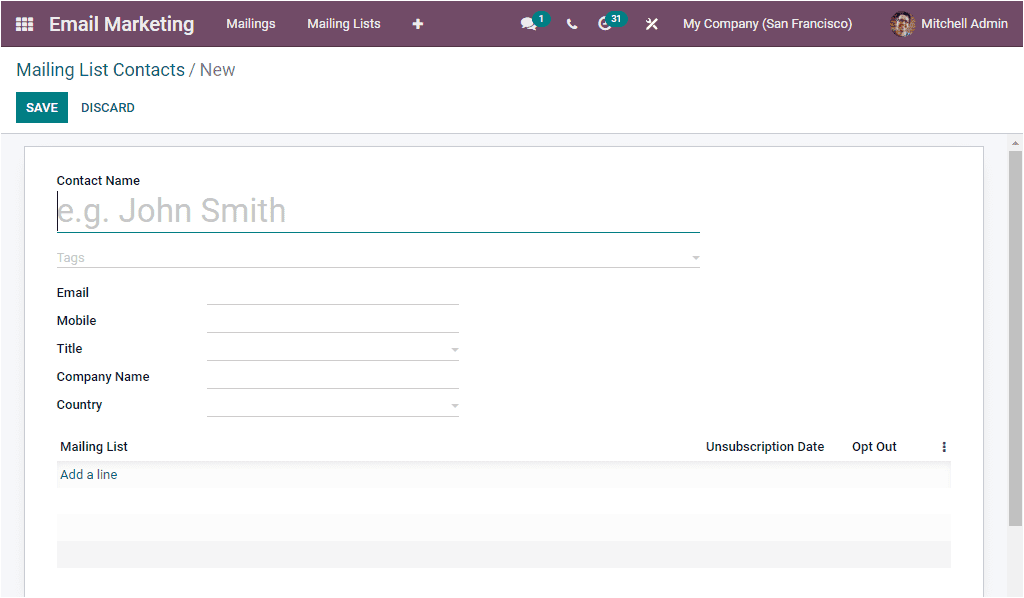Open Mitchell Admin user avatar menu
The image size is (1024, 598).
click(947, 23)
